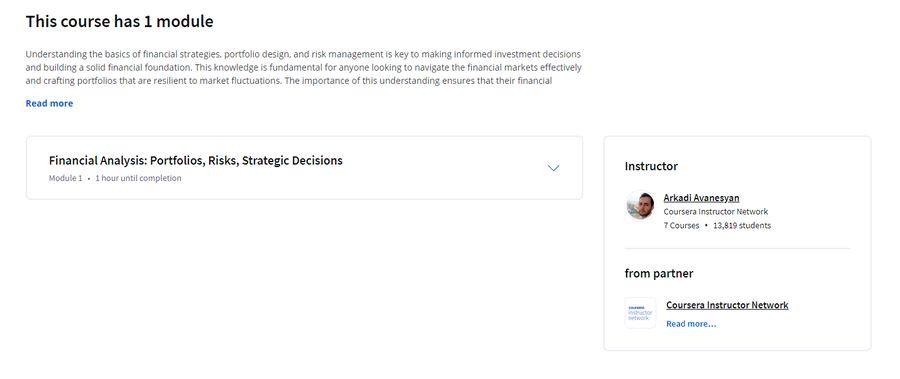Screen dimensions: 900x379
Task: Select the 7 Courses text
Action: click(x=681, y=226)
